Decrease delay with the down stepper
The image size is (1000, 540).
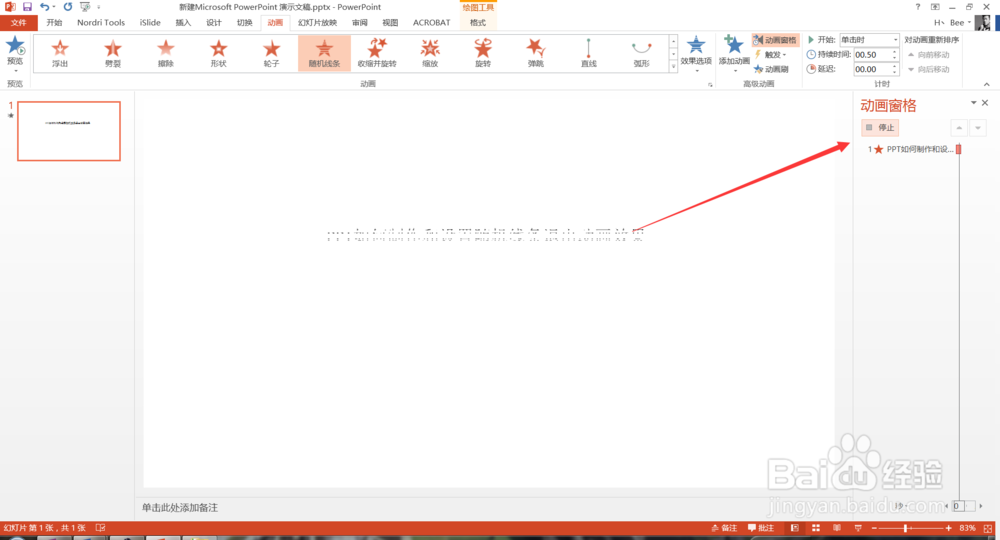tap(895, 72)
